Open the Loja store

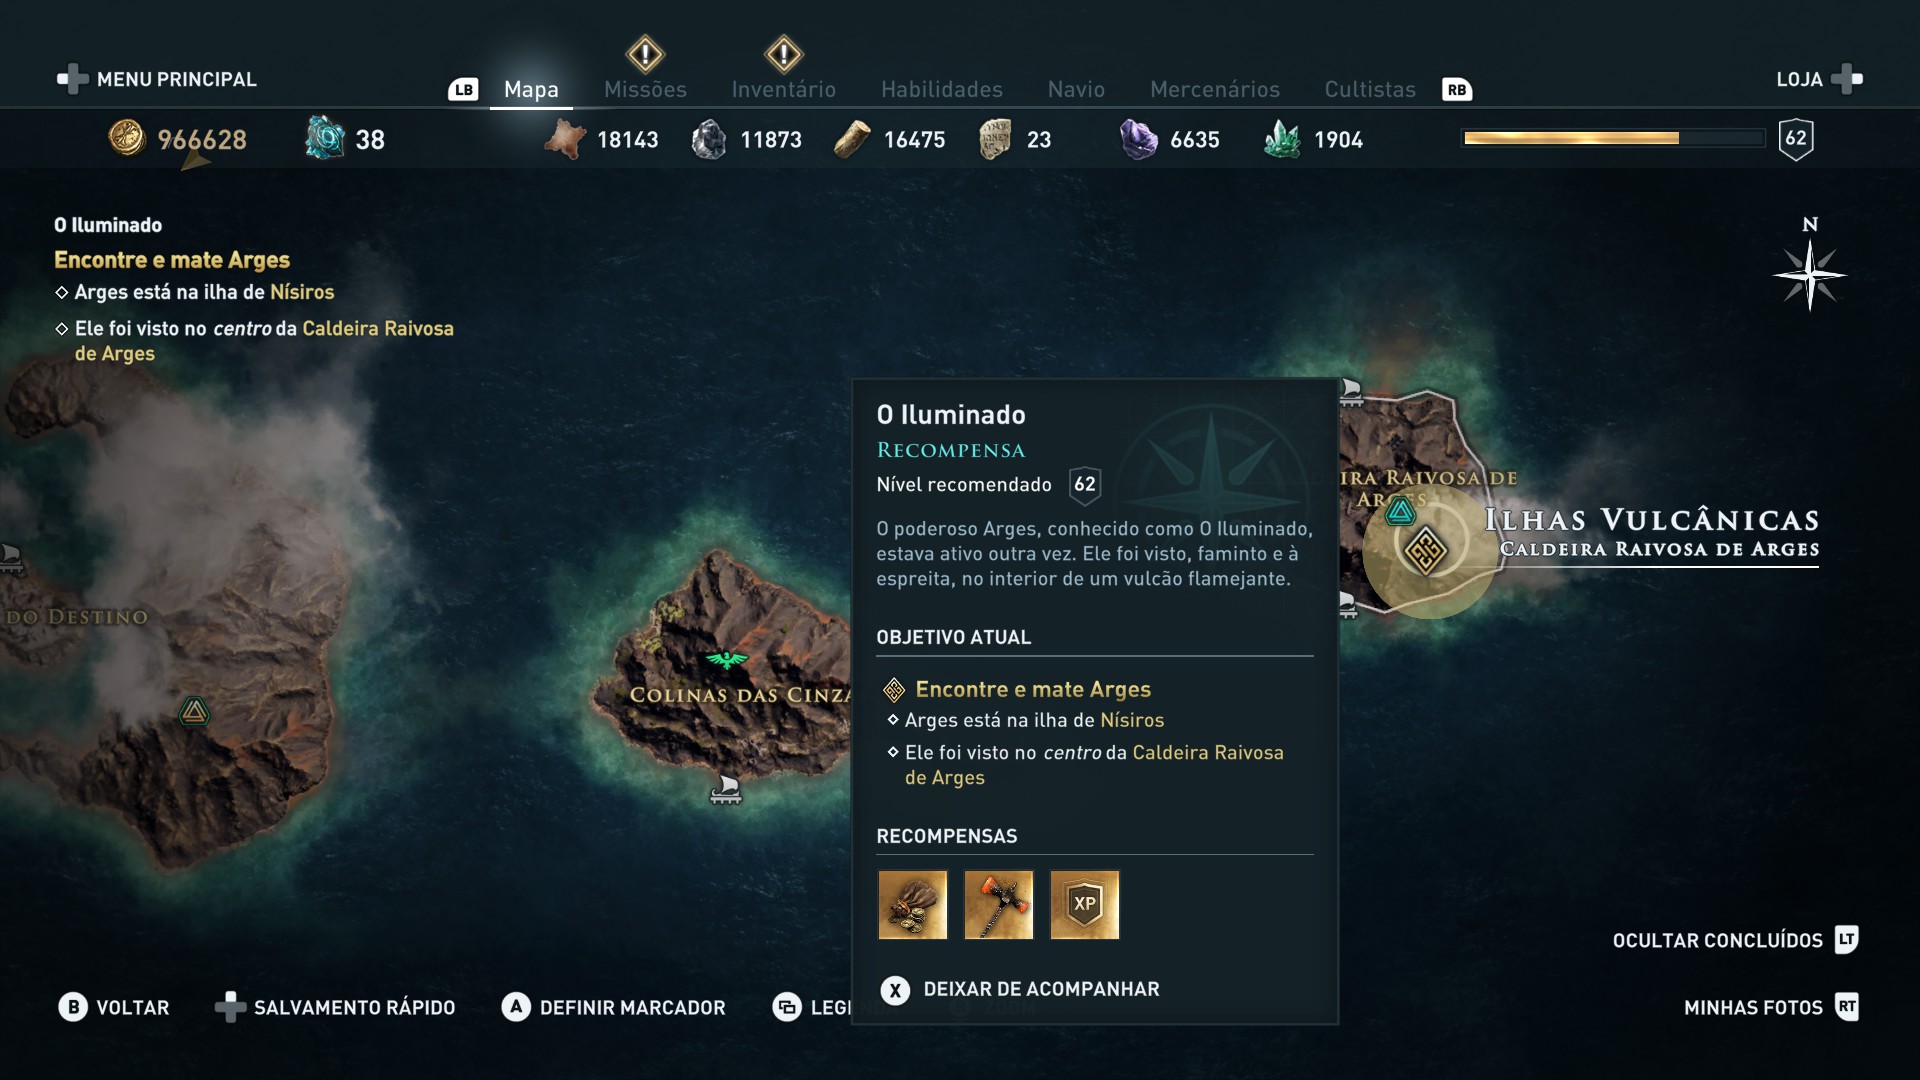(1819, 79)
